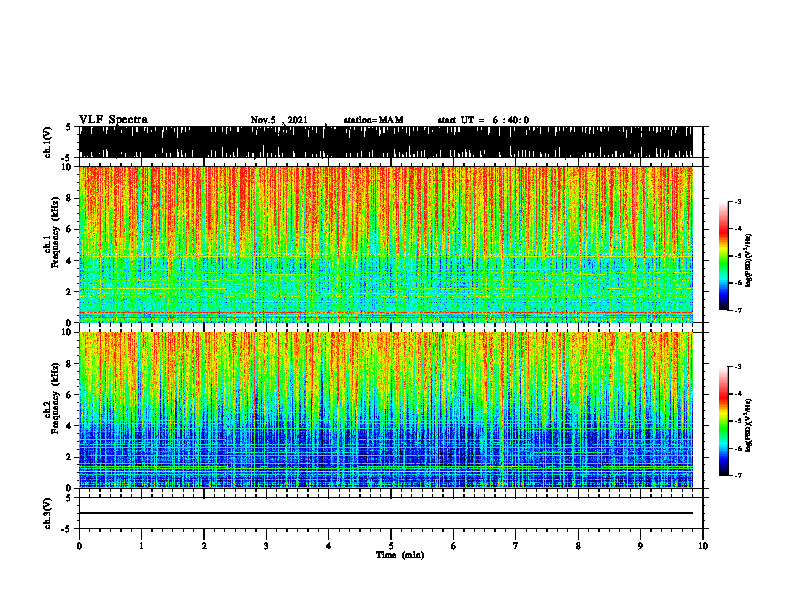Select the "6" tick on ch.2 frequency axis

coord(71,395)
